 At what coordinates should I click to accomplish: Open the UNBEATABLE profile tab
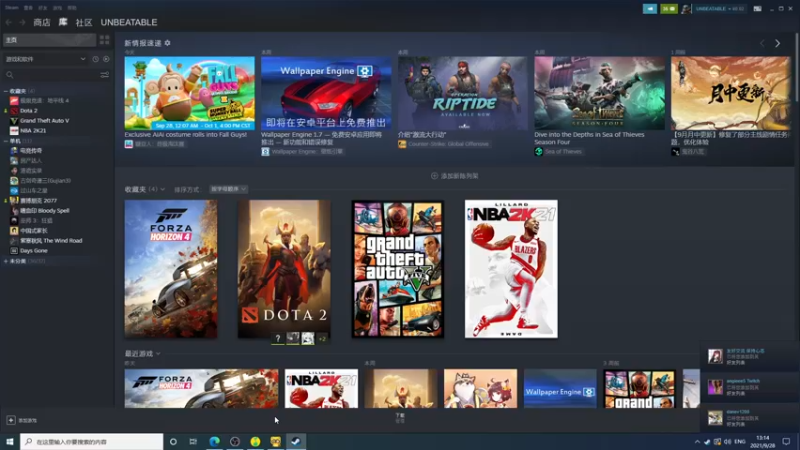click(129, 22)
